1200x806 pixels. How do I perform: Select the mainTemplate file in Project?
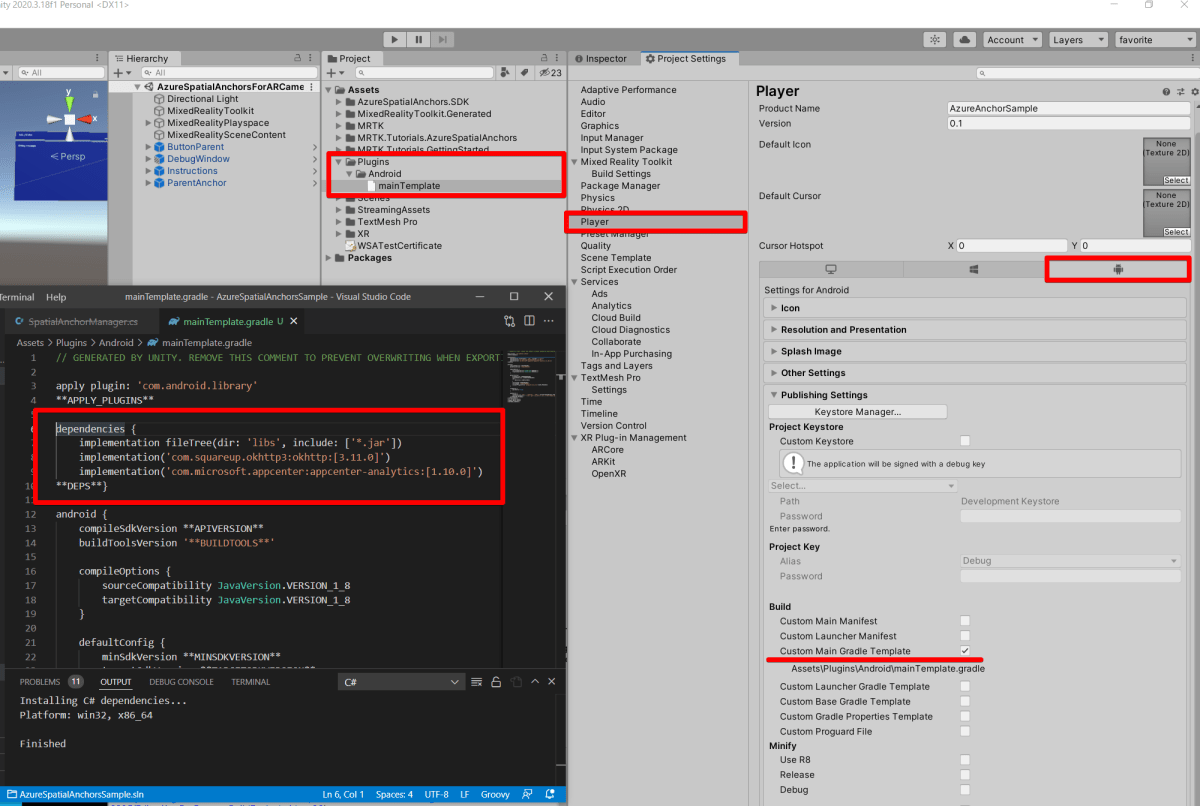click(x=408, y=186)
